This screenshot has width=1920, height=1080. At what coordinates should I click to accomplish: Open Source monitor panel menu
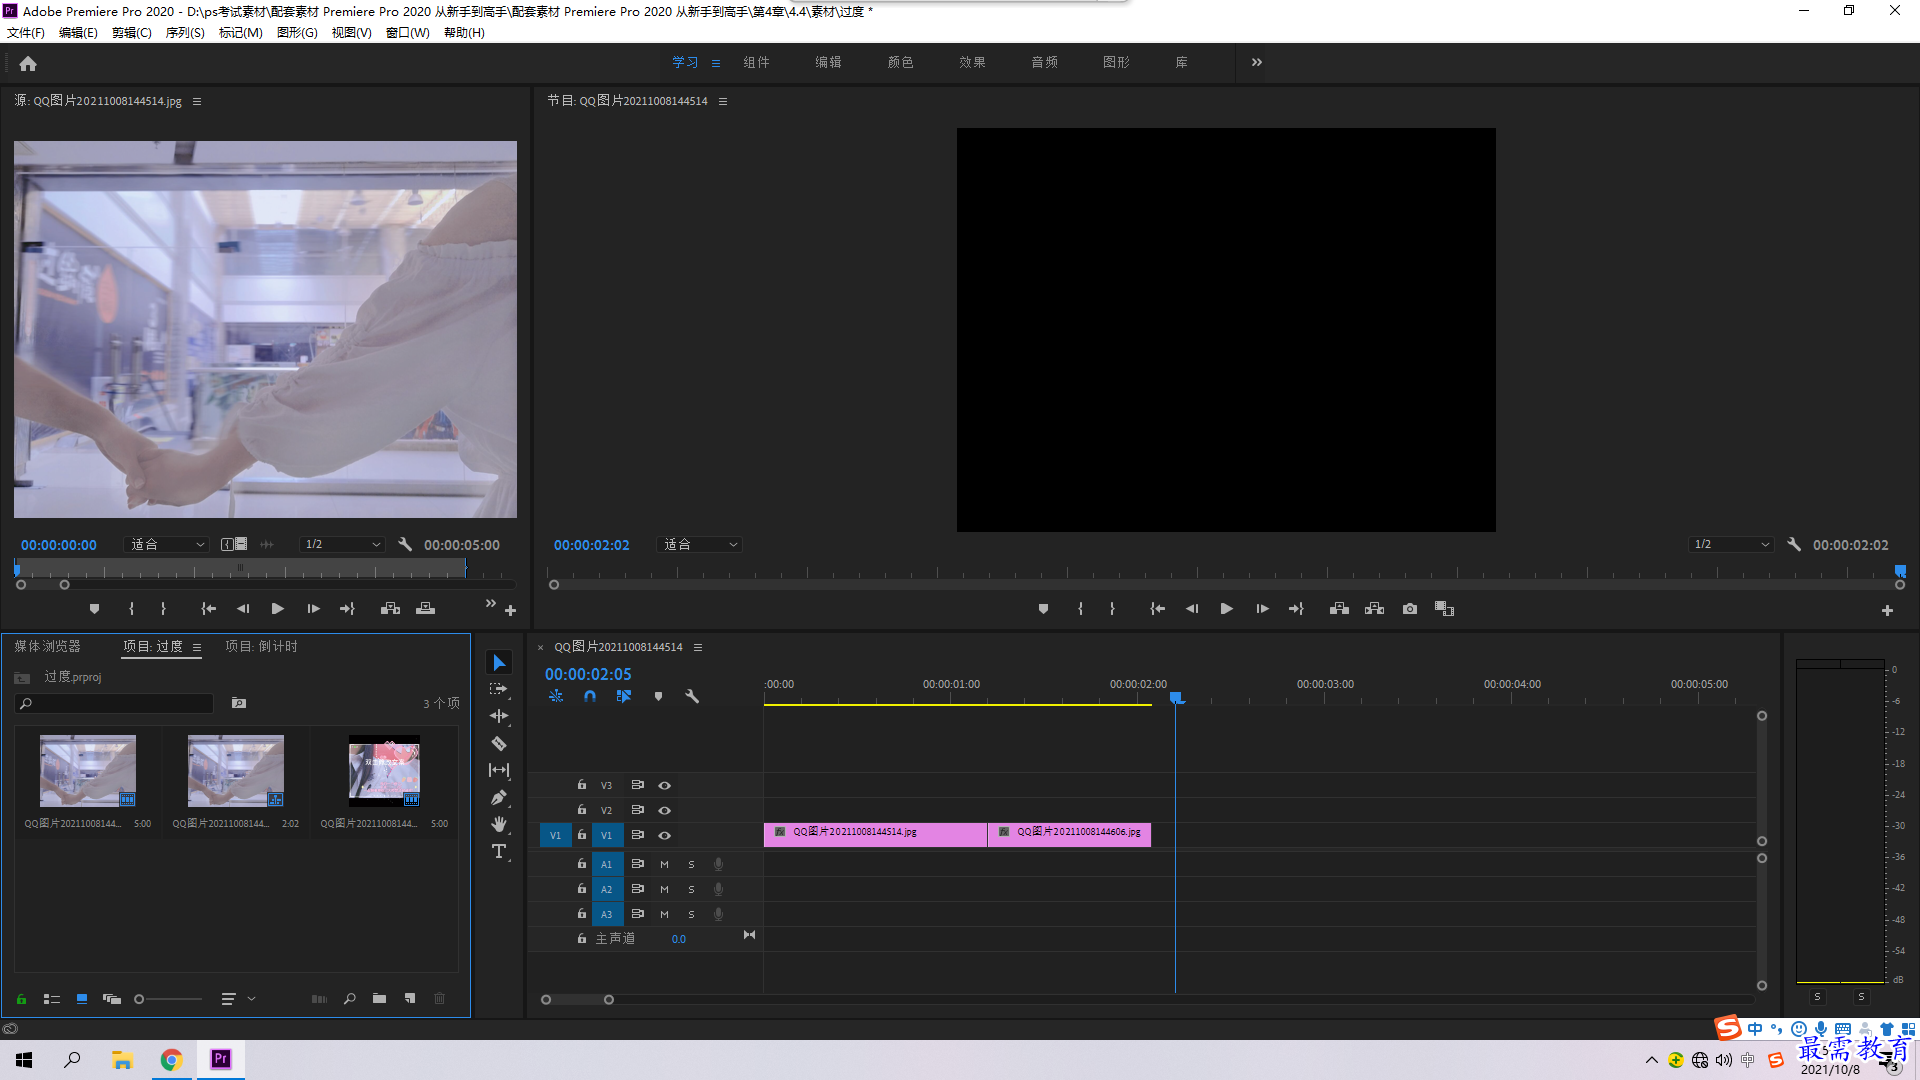pos(197,102)
